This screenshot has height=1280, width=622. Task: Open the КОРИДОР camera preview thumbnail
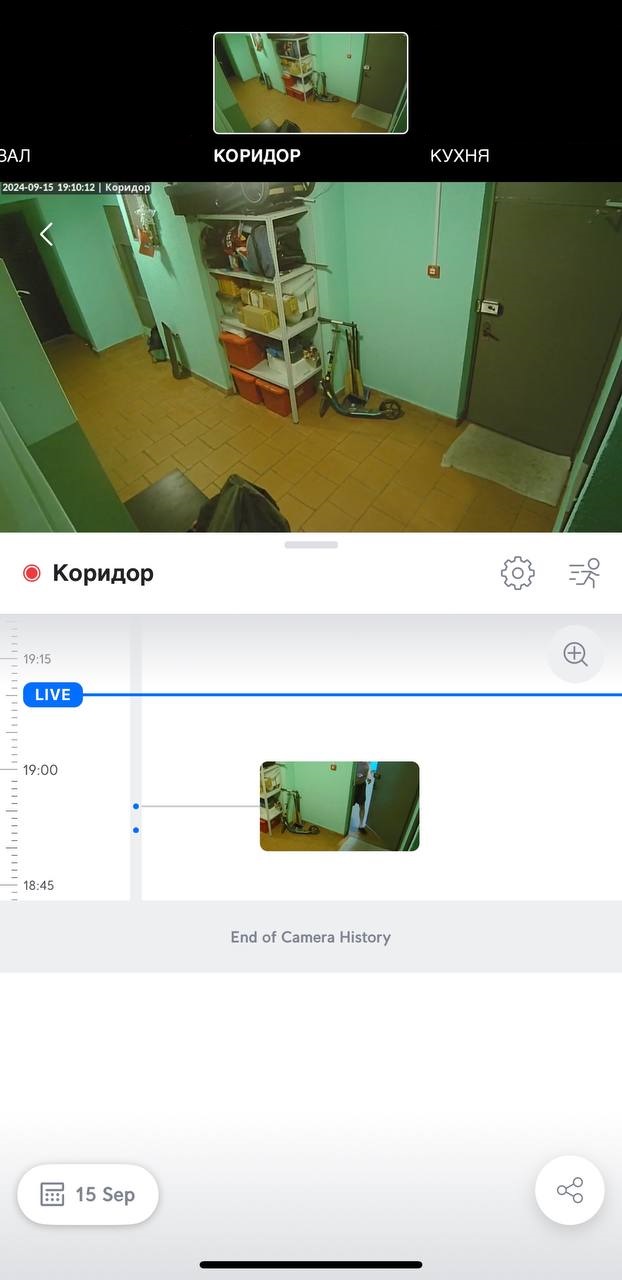[311, 83]
